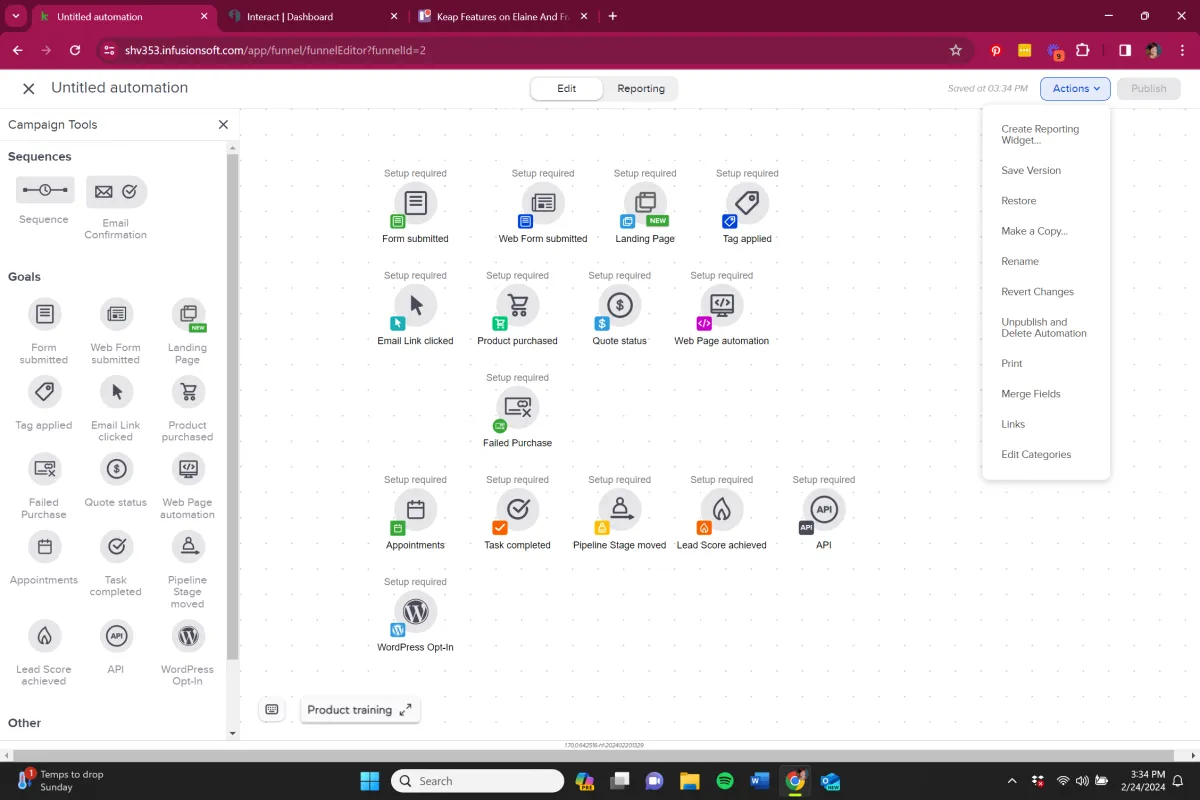
Task: Expand the Product training panel
Action: [x=360, y=710]
